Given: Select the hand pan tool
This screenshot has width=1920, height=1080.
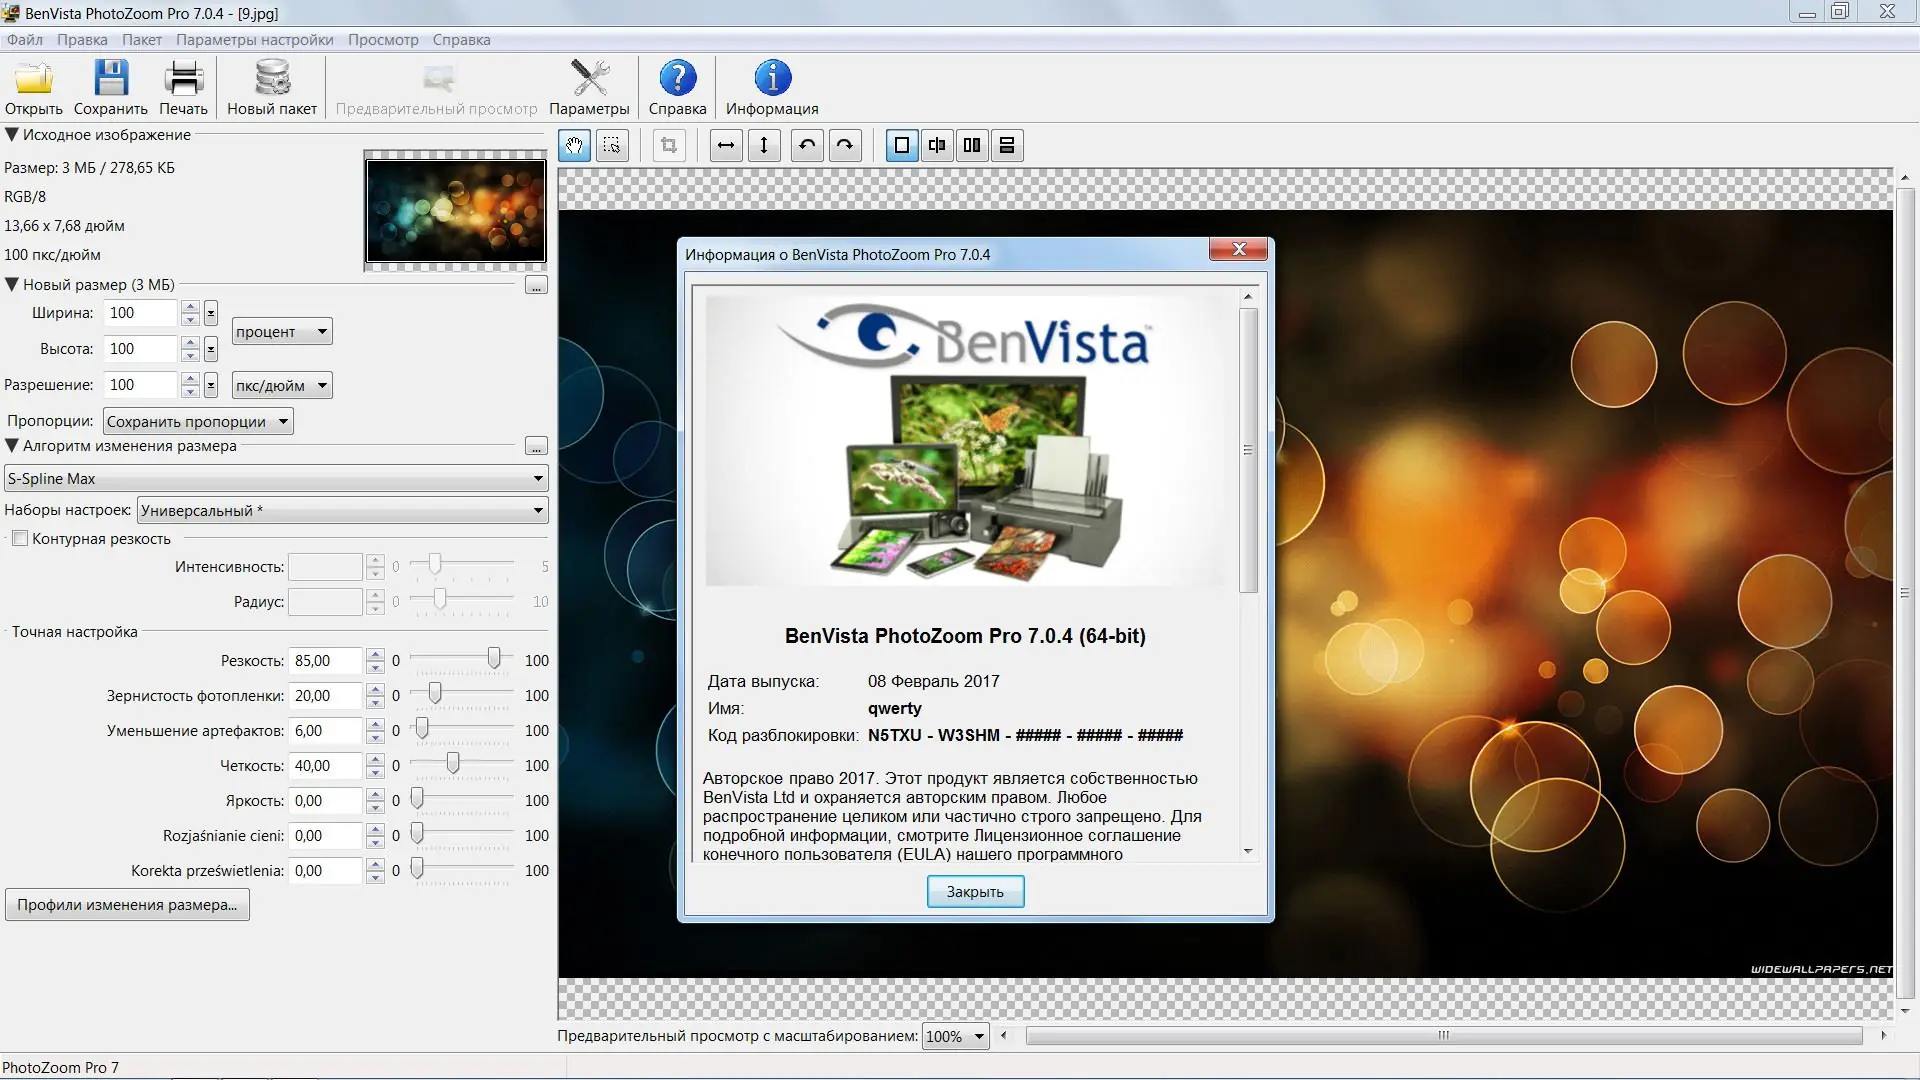Looking at the screenshot, I should [574, 146].
